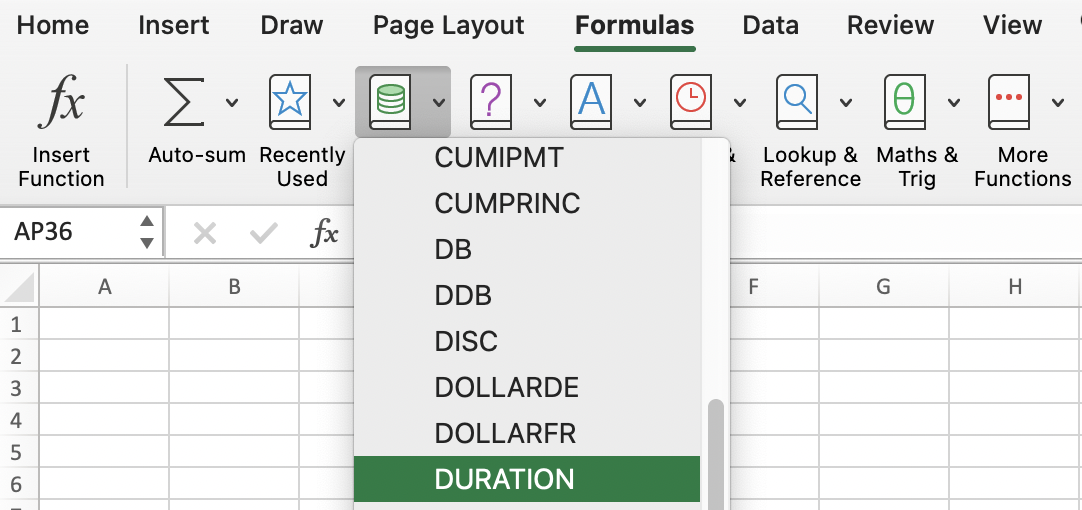Viewport: 1082px width, 510px height.
Task: Choose DOLLARDE from the function list
Action: [527, 388]
